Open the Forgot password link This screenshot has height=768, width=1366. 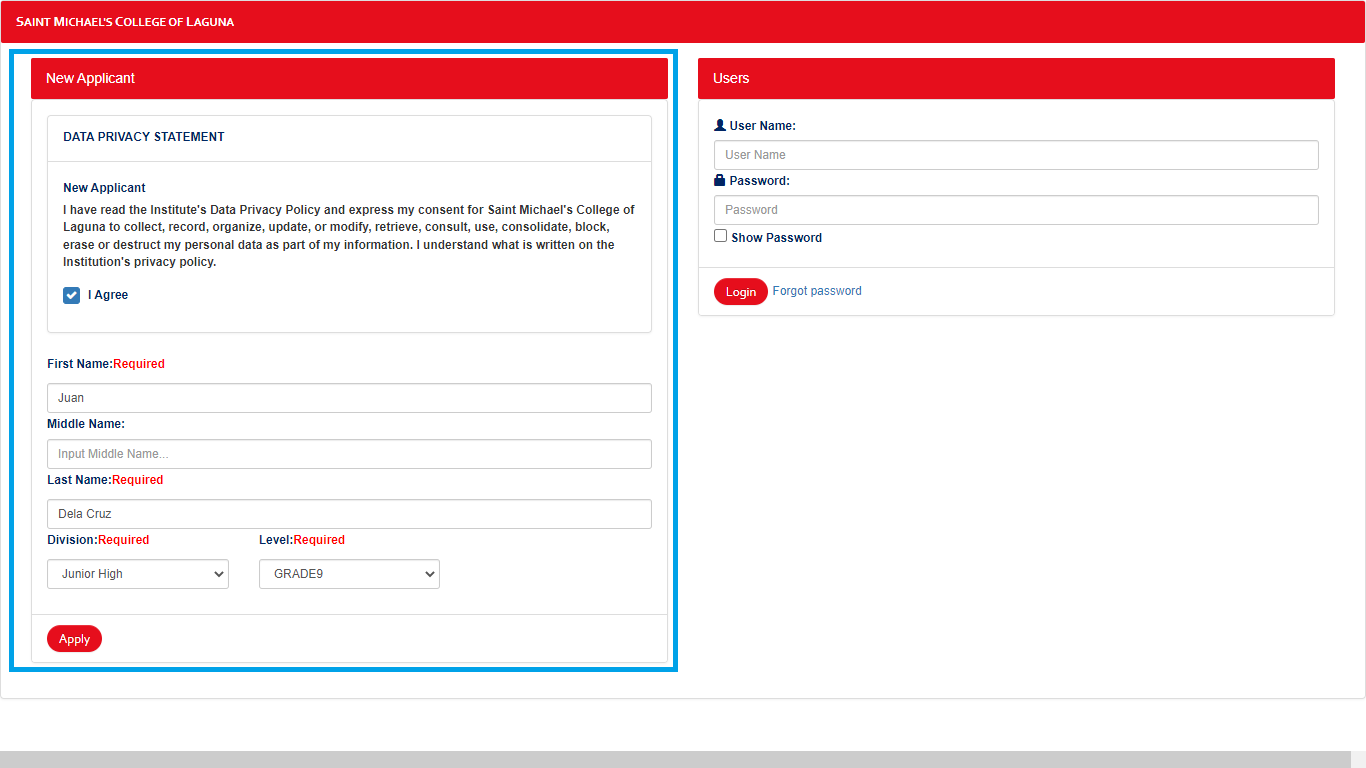click(816, 290)
